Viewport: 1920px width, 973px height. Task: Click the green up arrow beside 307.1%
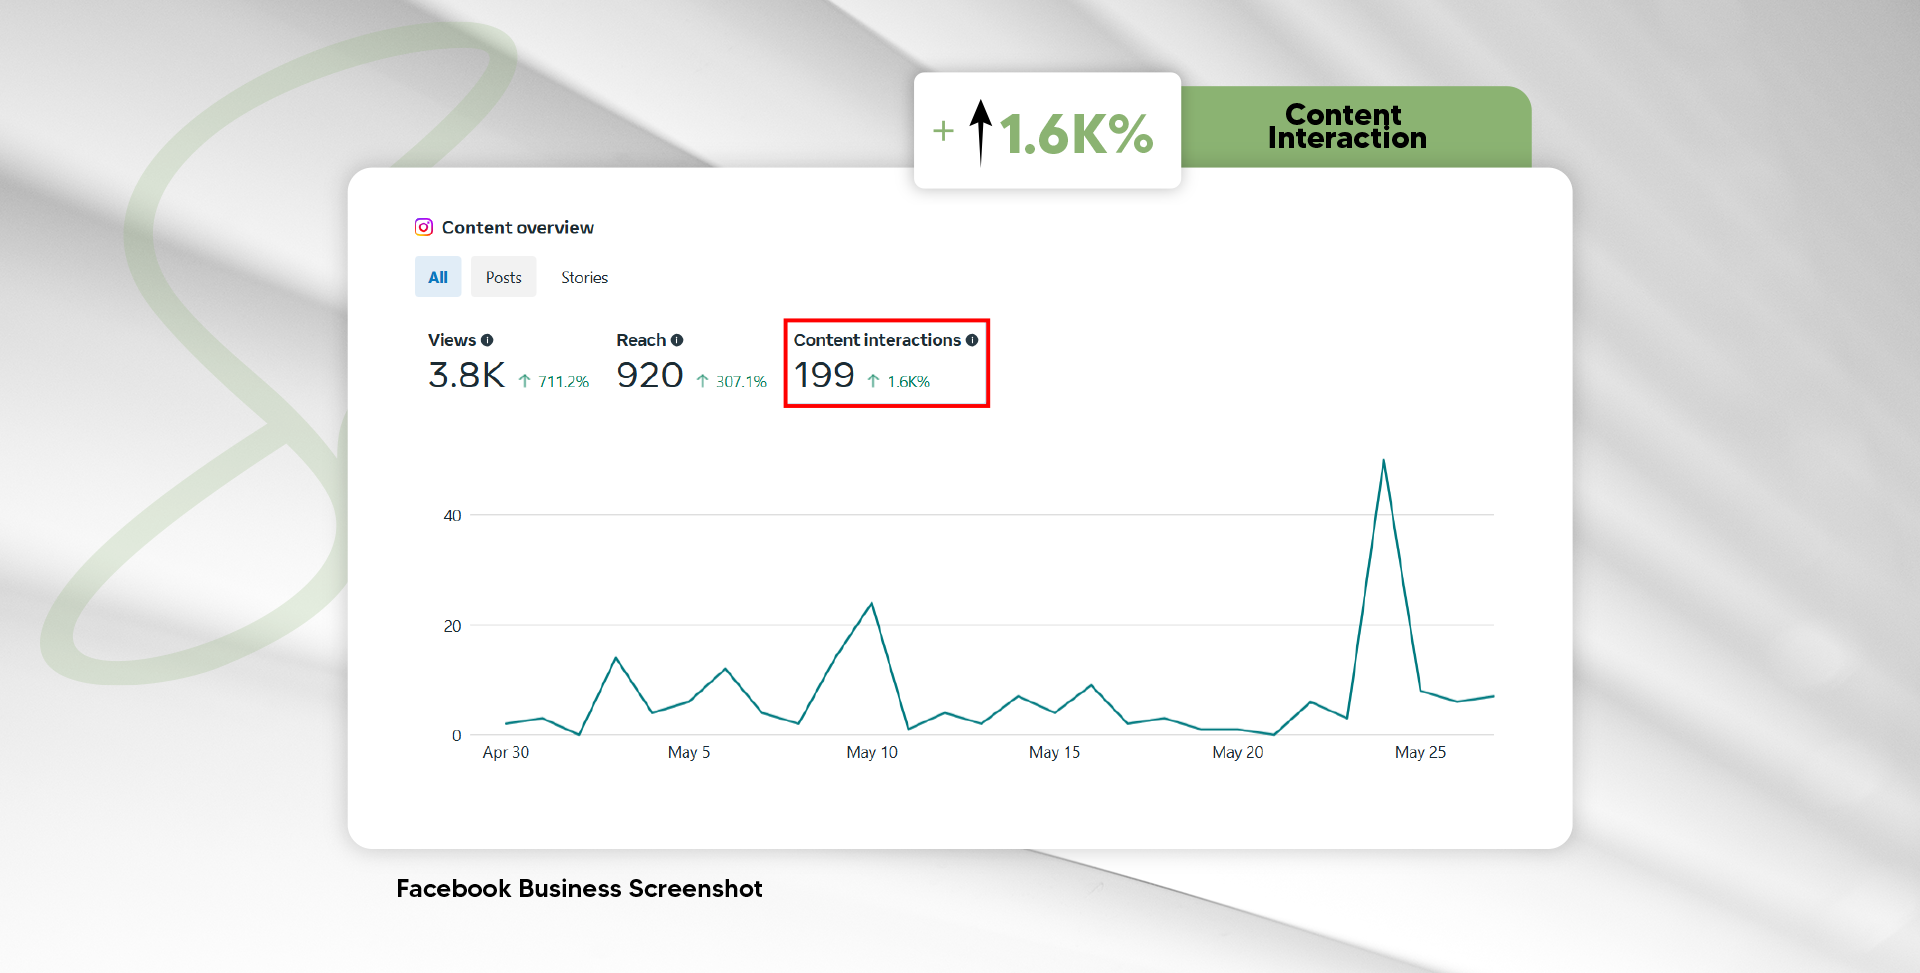click(702, 381)
